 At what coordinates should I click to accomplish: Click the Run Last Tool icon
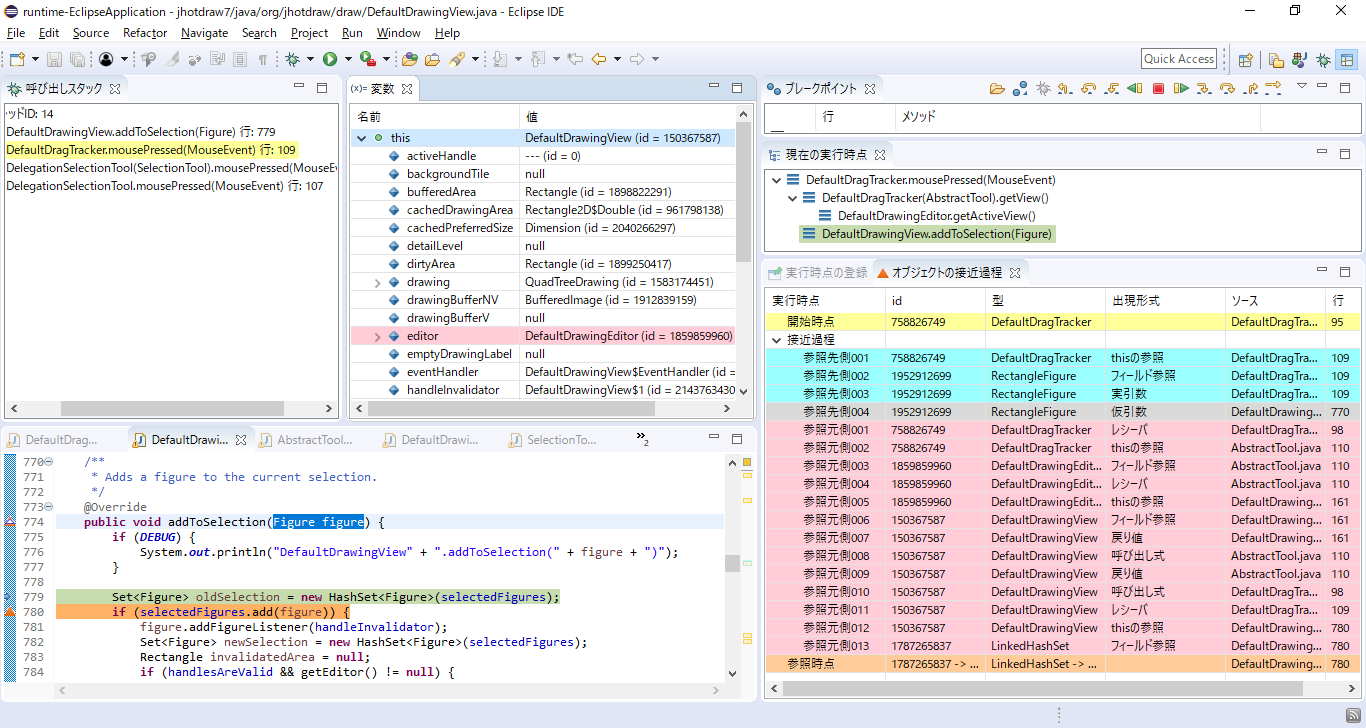coord(367,59)
